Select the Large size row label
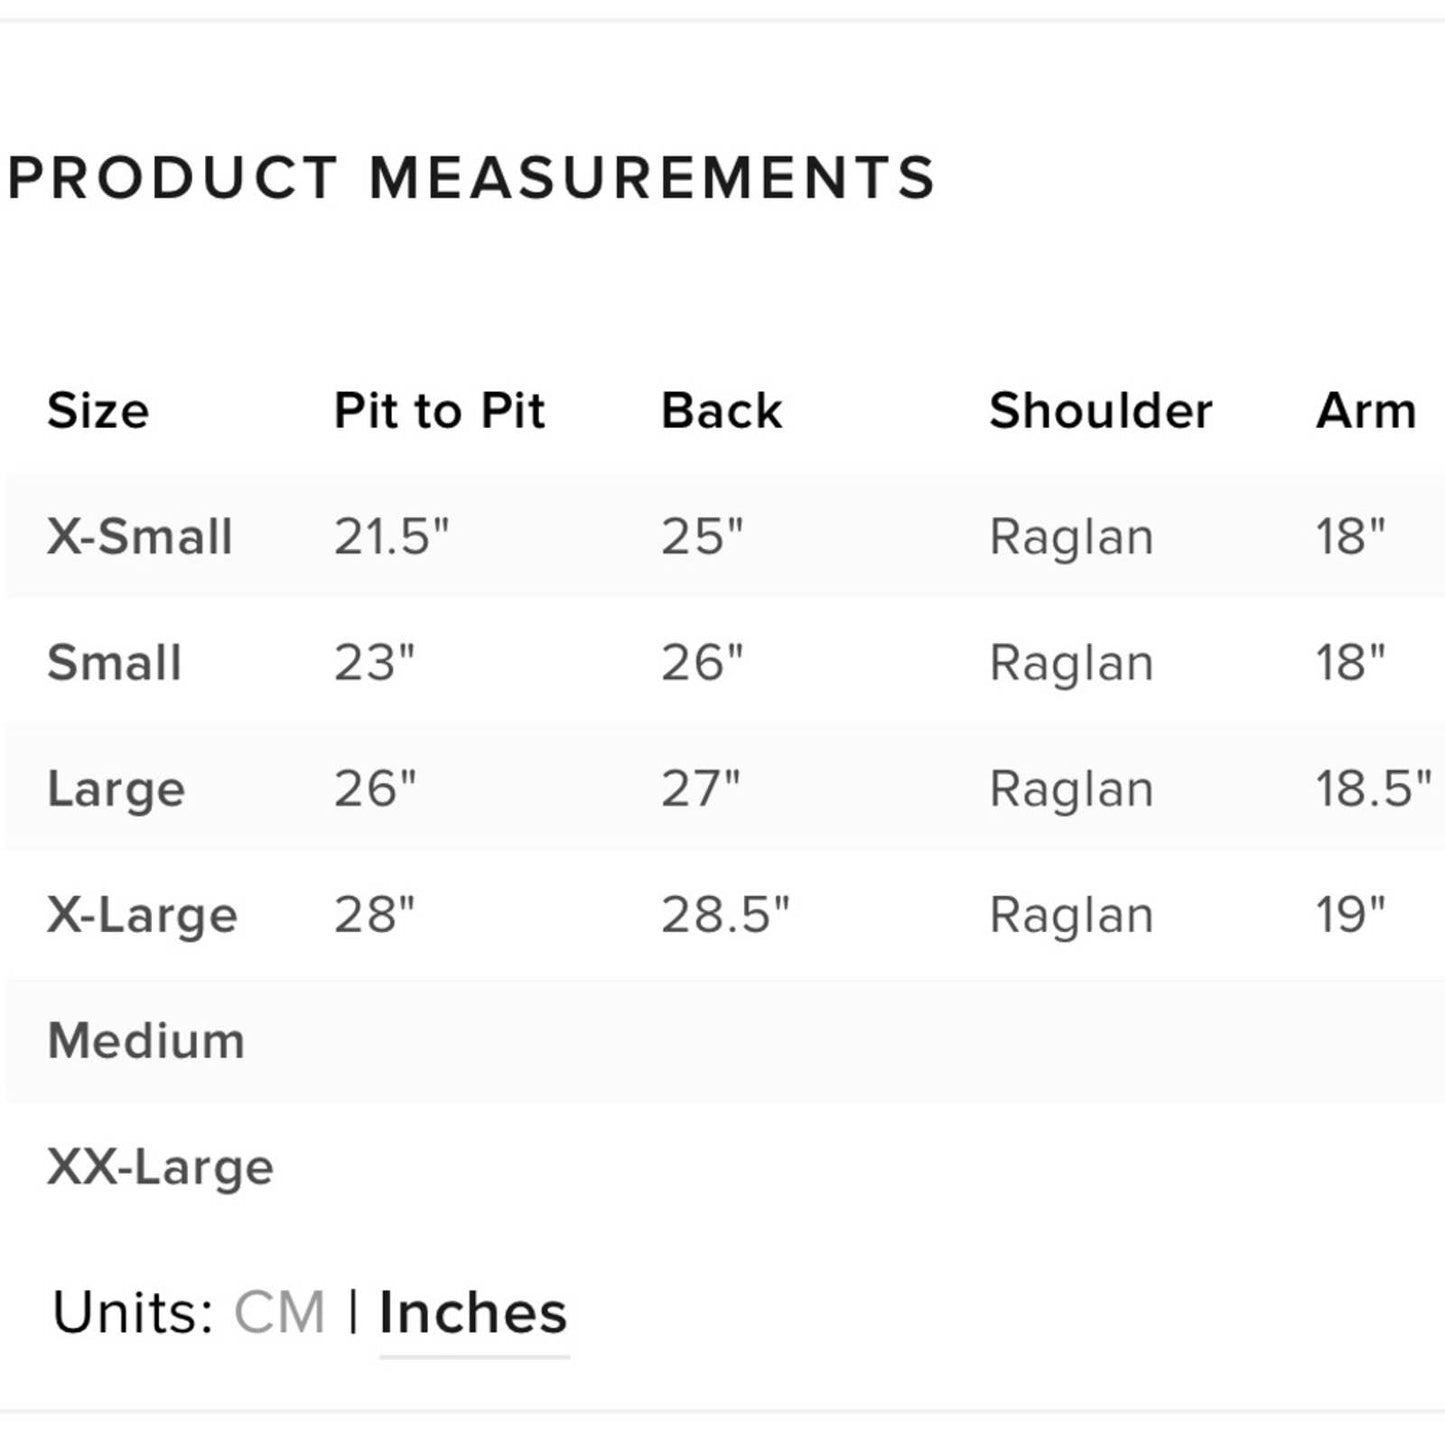The height and width of the screenshot is (1445, 1445). click(x=116, y=790)
